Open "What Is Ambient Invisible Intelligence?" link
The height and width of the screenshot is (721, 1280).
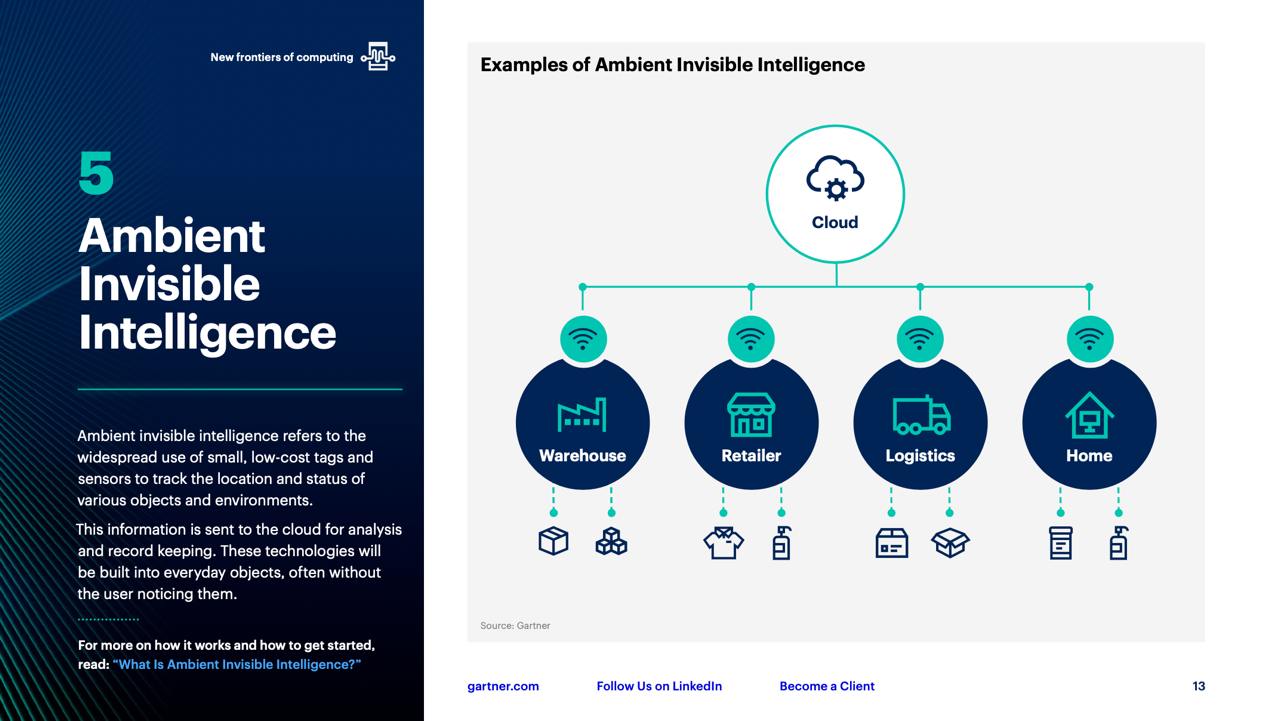tap(237, 665)
